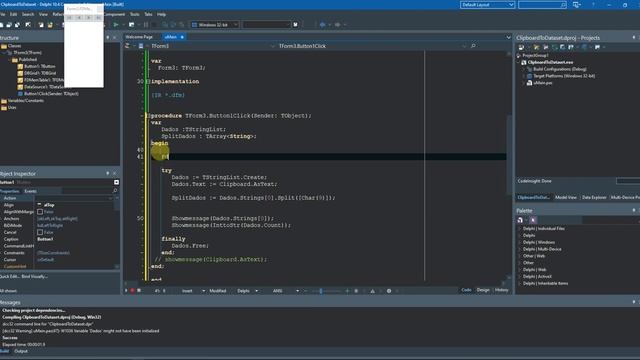Click the Quick Edit link in Object Inspector

tap(9, 276)
